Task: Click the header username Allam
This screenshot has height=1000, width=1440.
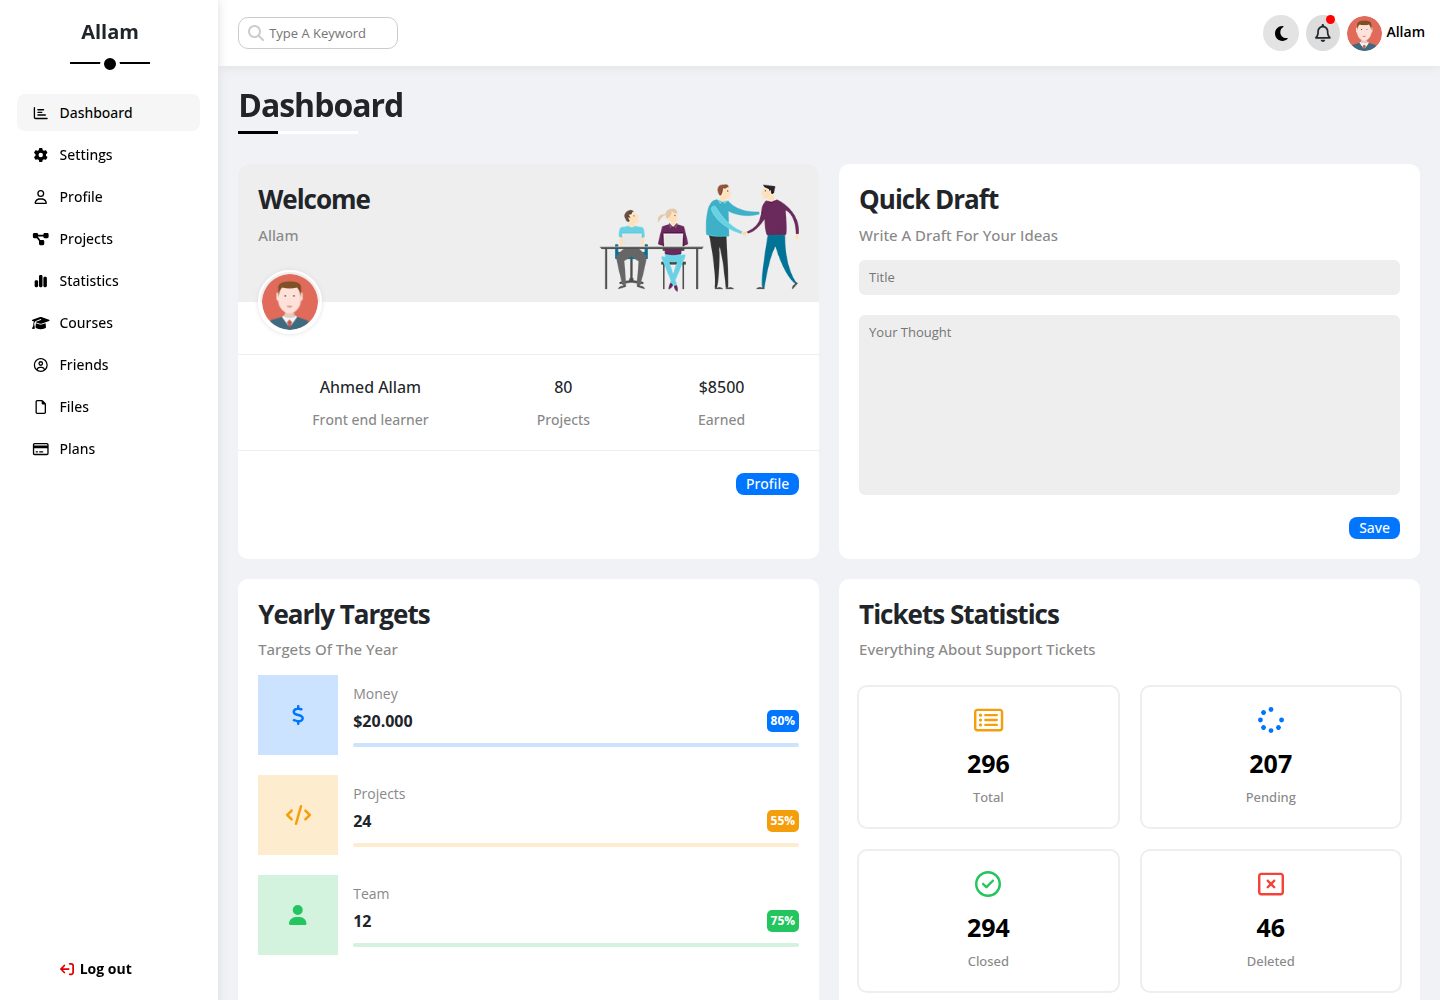Action: pyautogui.click(x=1405, y=32)
